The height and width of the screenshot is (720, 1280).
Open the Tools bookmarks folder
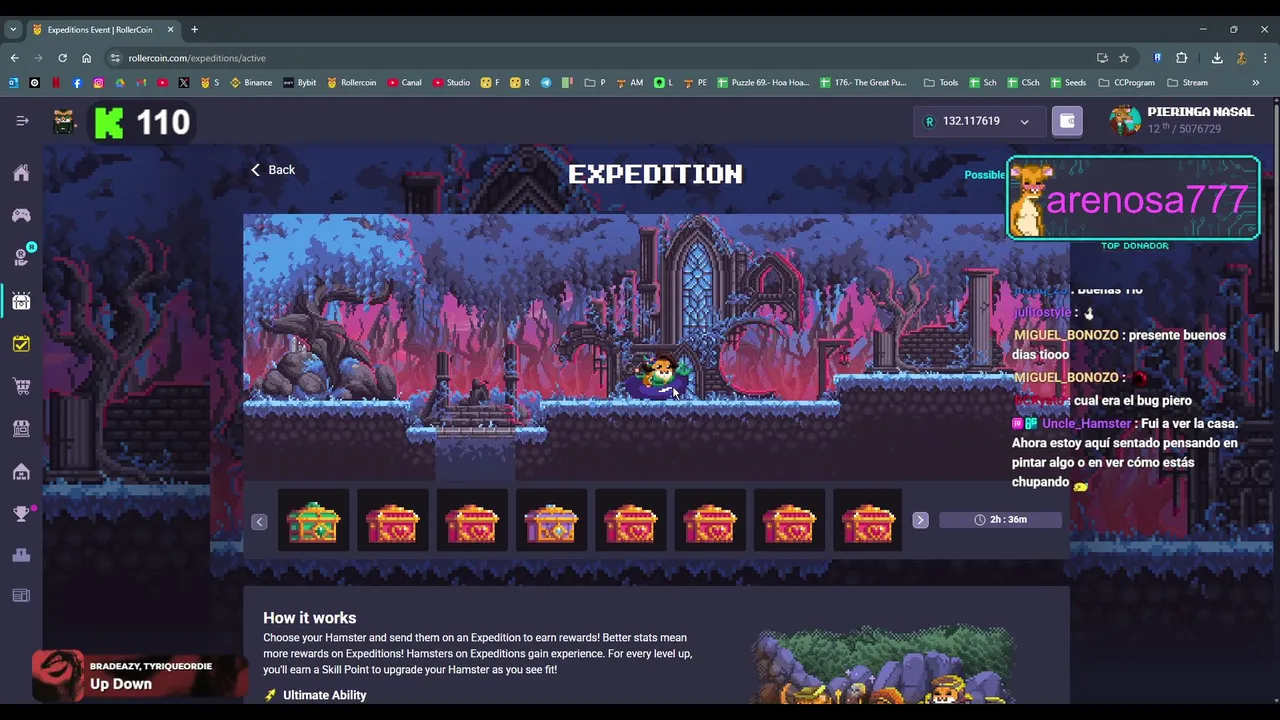pyautogui.click(x=941, y=83)
